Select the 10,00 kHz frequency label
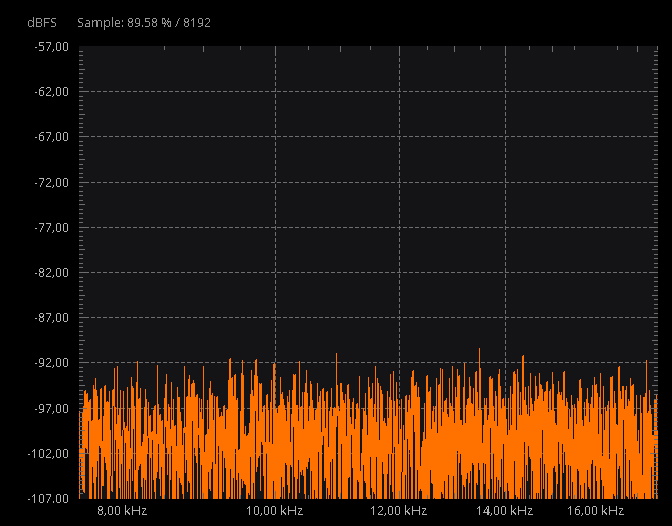Screen dimensions: 672x526 [x=275, y=511]
